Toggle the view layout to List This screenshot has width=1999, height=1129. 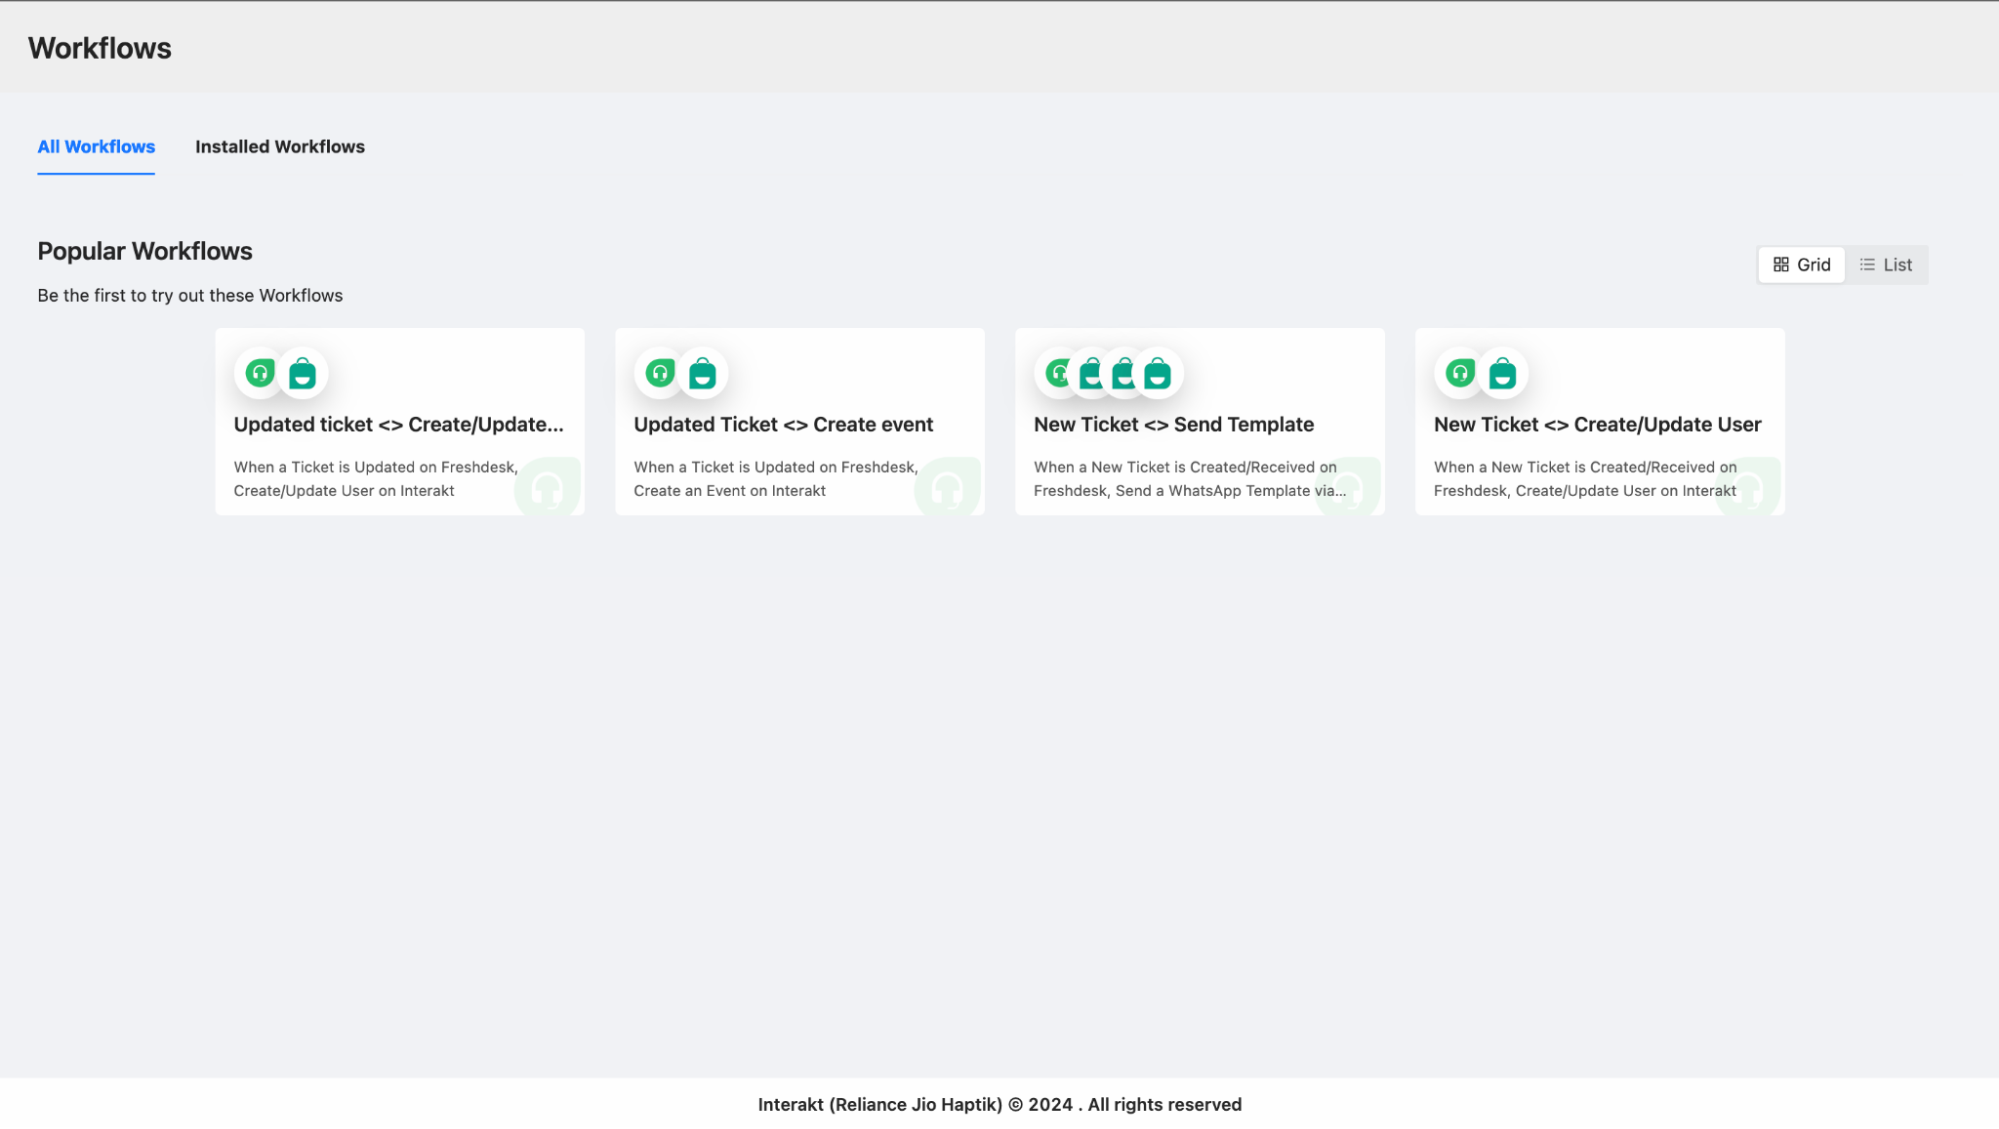[1886, 264]
